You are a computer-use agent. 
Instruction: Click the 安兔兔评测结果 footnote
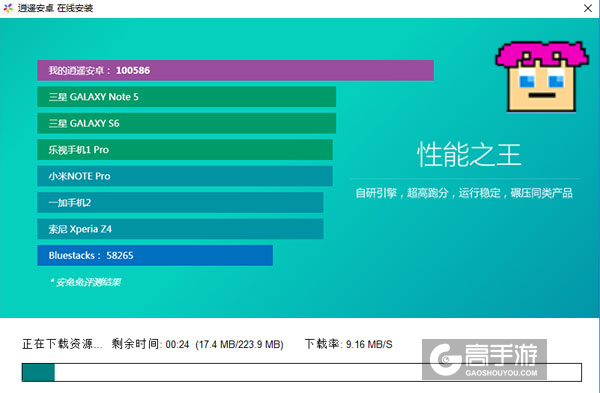[x=85, y=282]
